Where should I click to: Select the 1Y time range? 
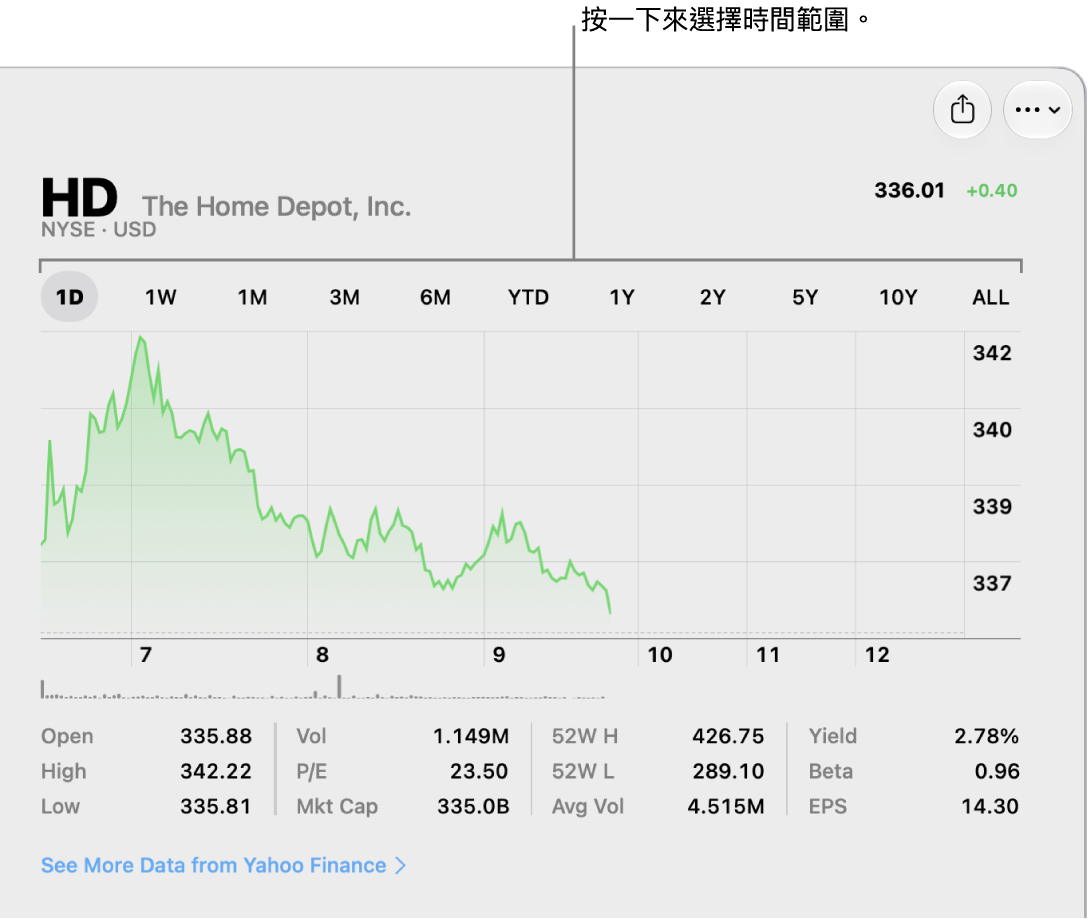[x=622, y=297]
